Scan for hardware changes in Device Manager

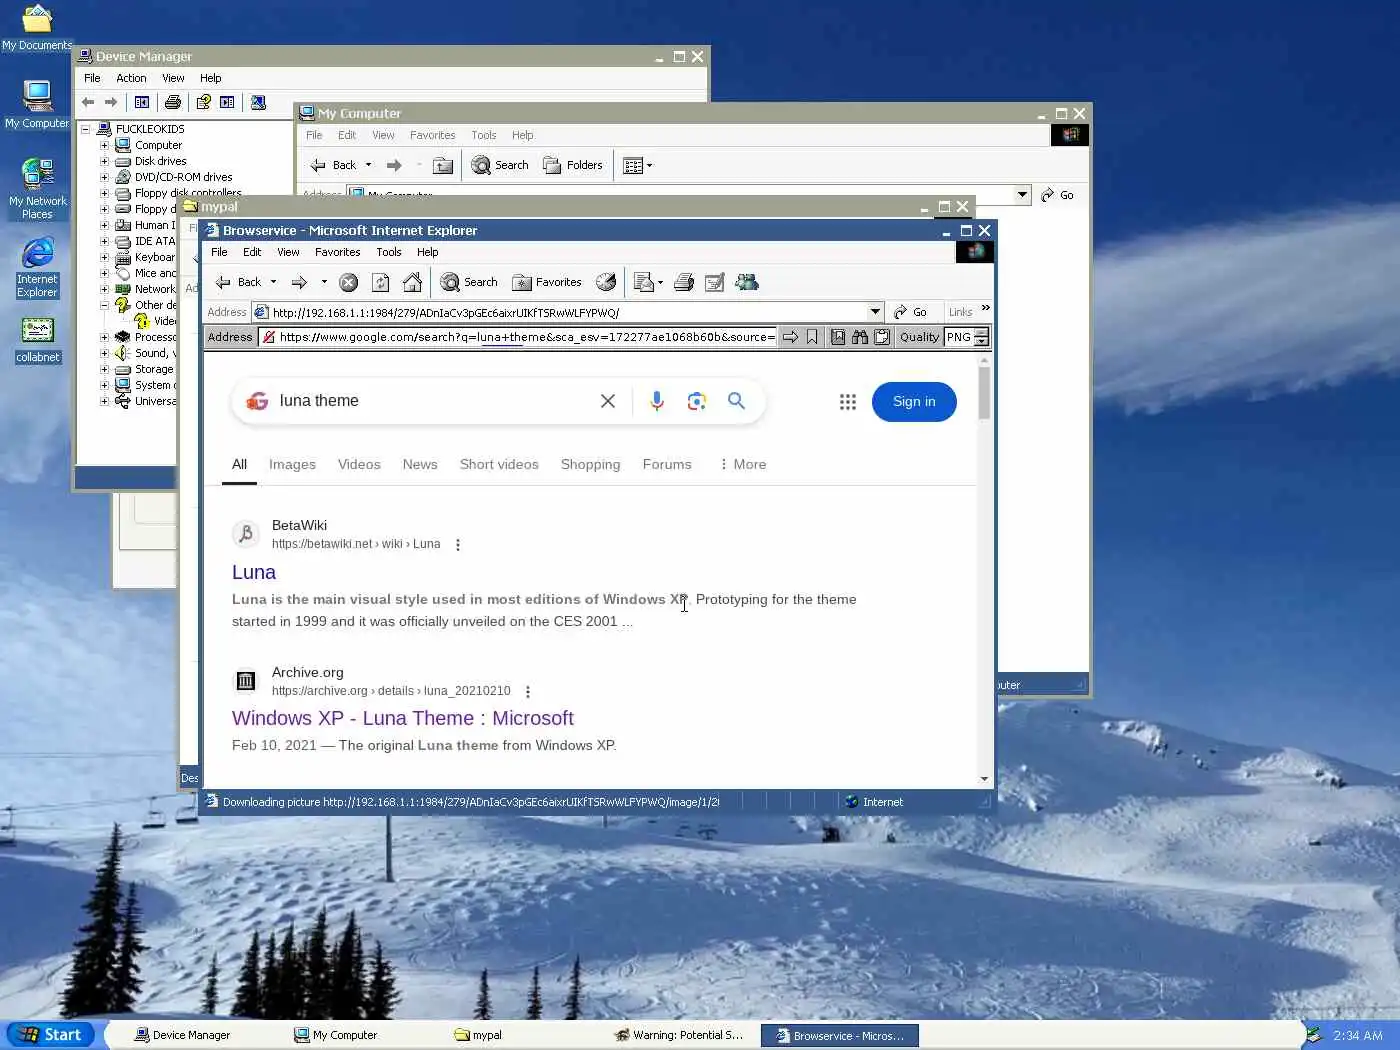click(x=258, y=102)
